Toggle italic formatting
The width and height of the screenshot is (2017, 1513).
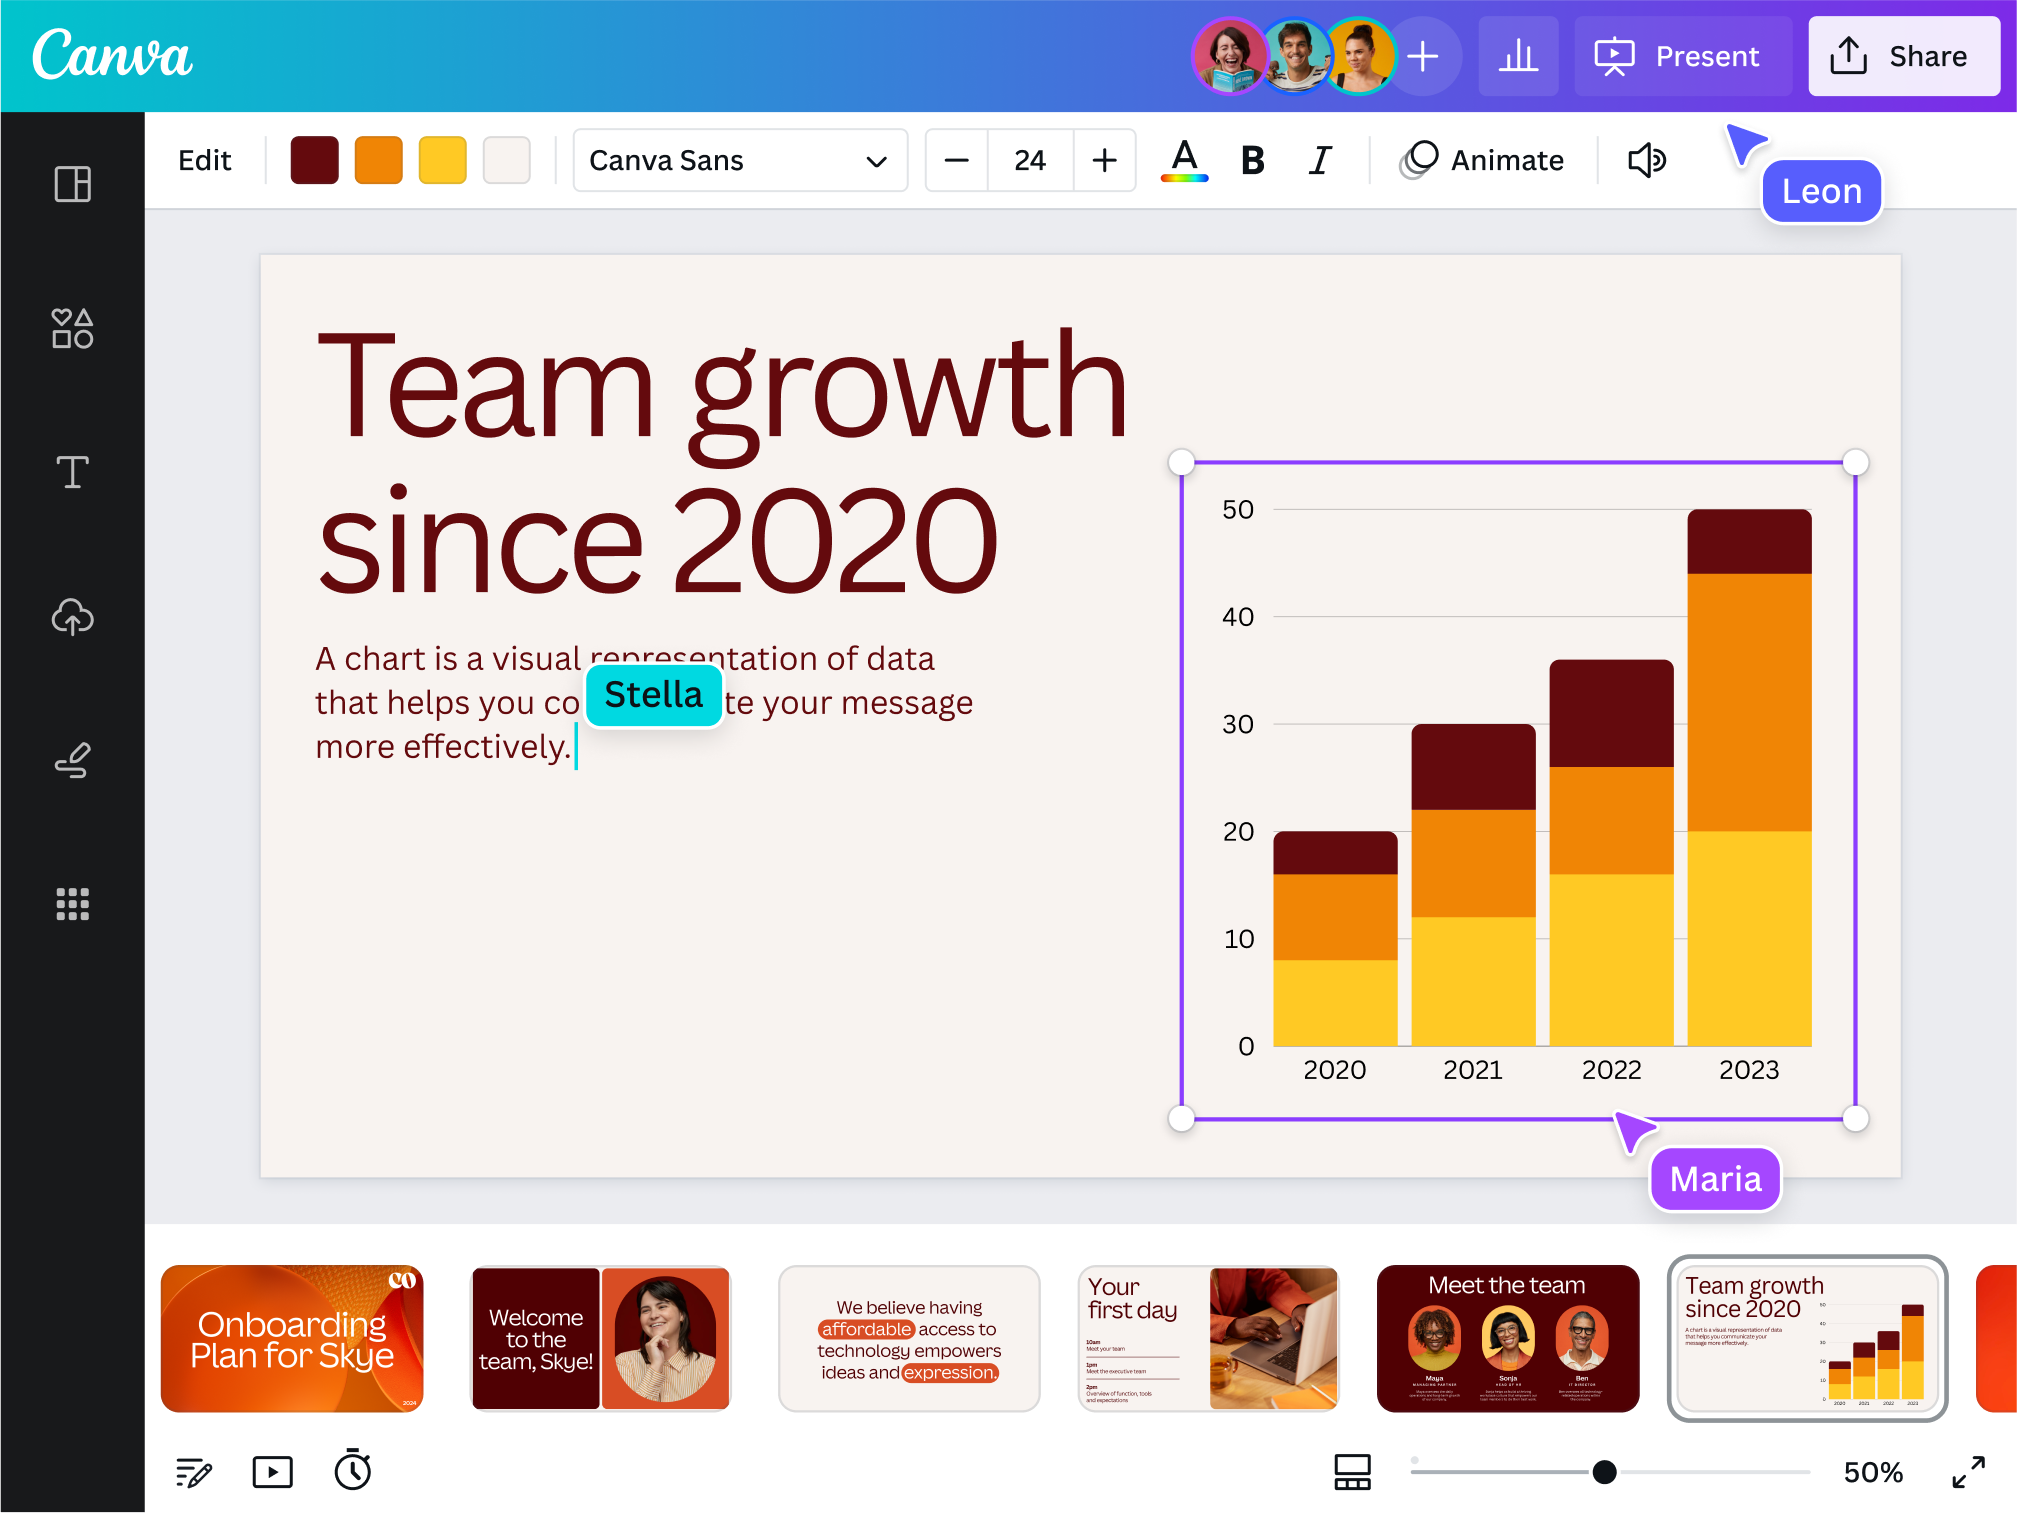tap(1319, 159)
